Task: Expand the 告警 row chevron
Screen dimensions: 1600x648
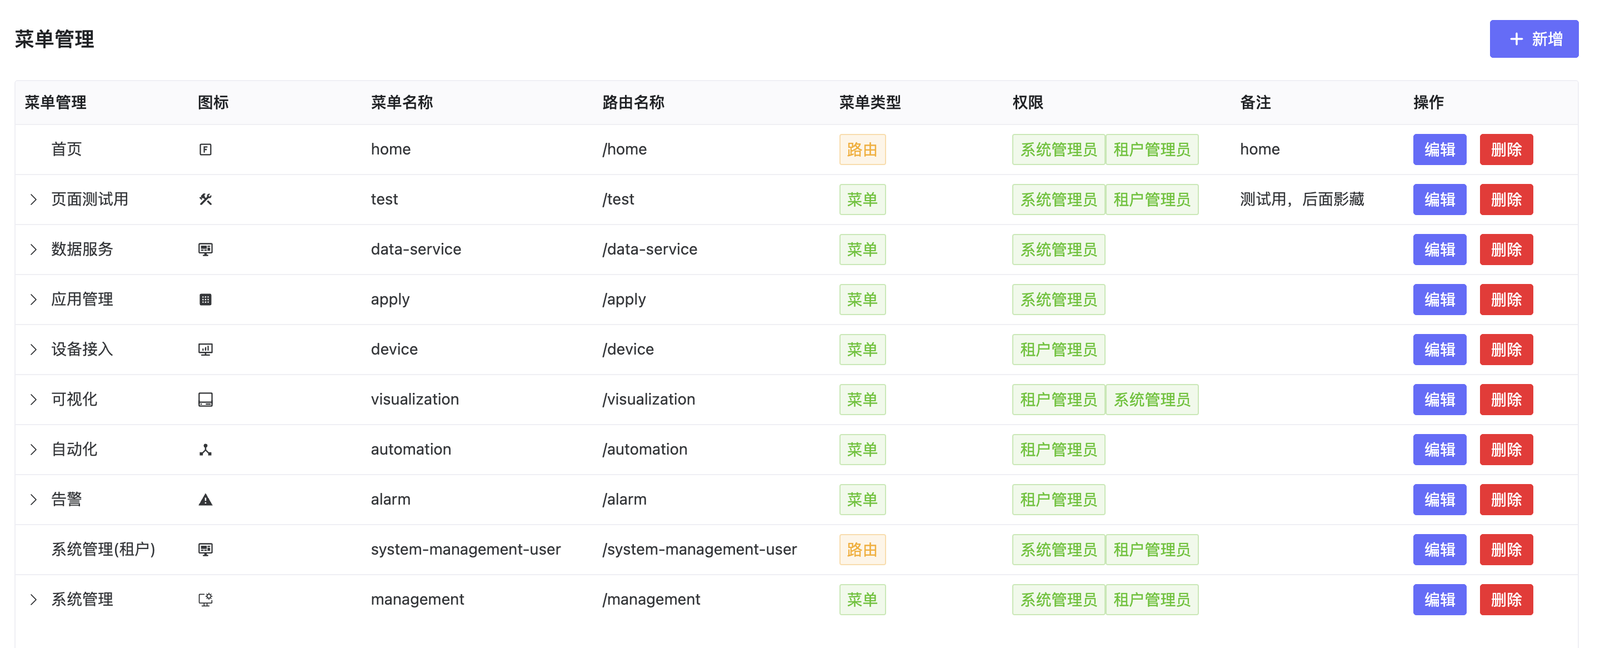Action: coord(33,500)
